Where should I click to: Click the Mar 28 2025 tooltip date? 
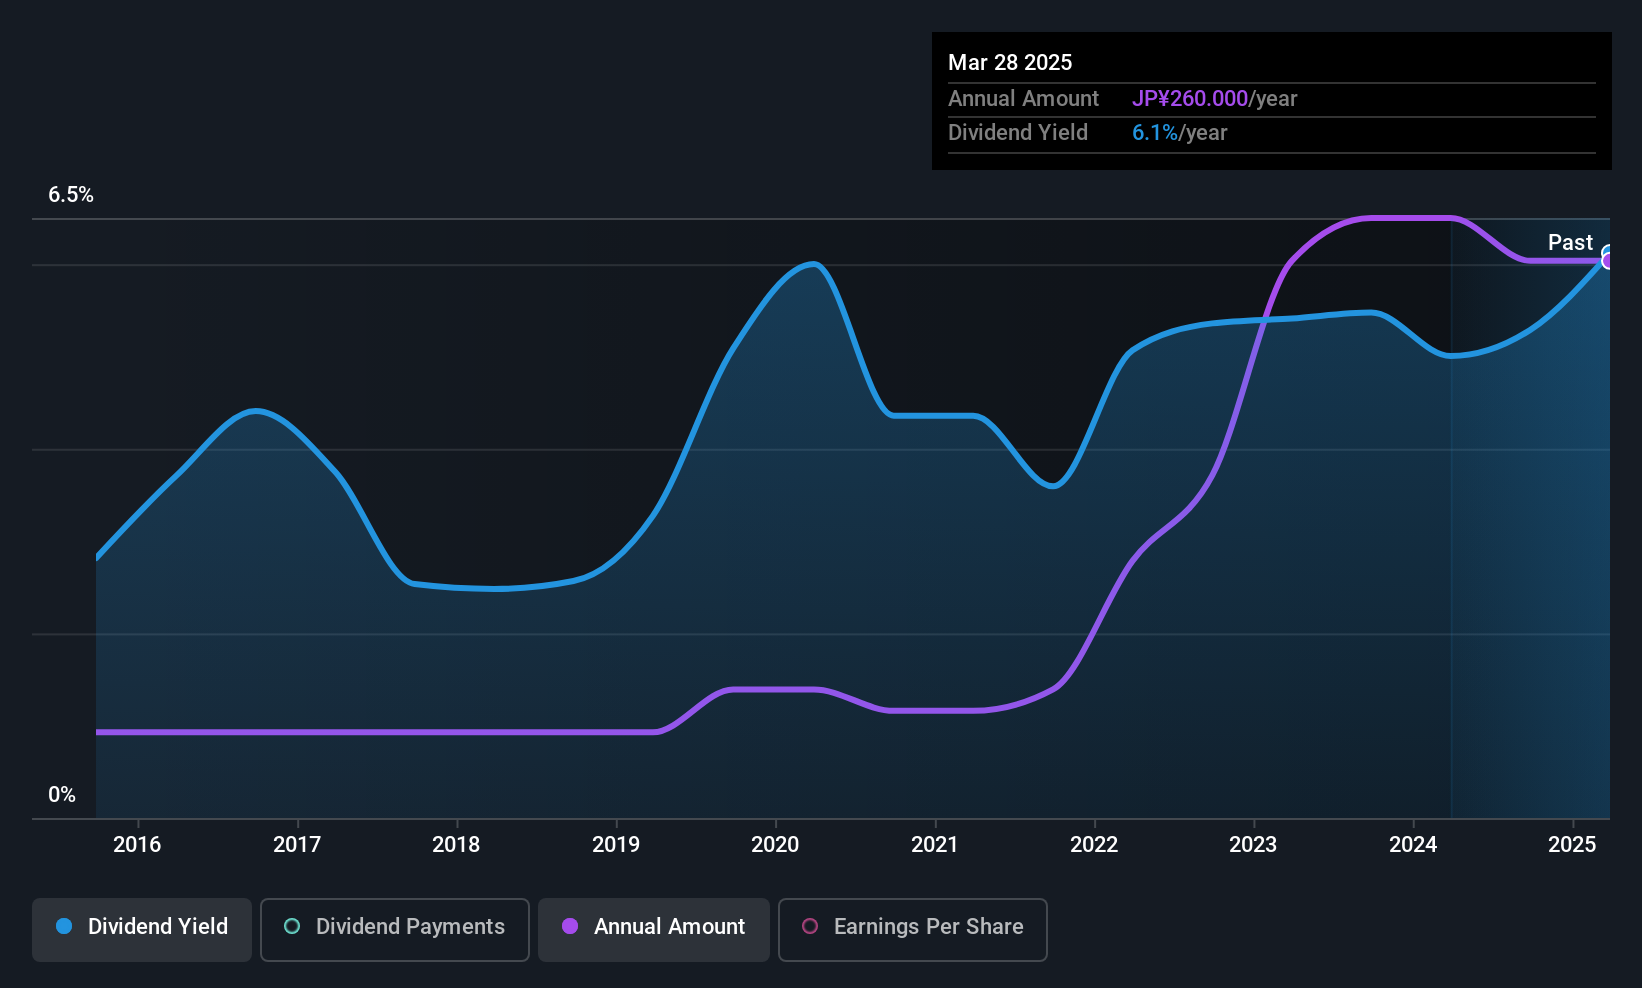1010,62
